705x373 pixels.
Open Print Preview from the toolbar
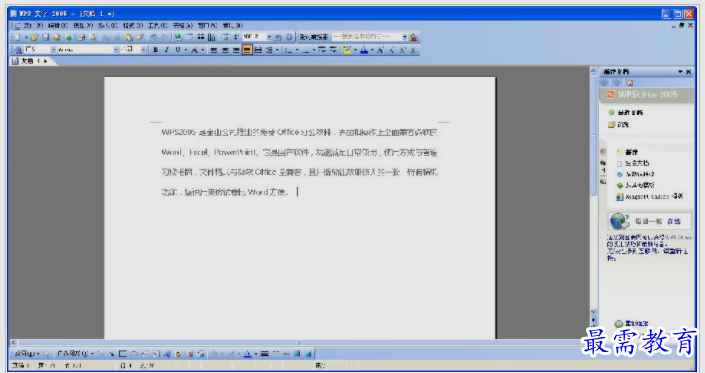pos(93,37)
